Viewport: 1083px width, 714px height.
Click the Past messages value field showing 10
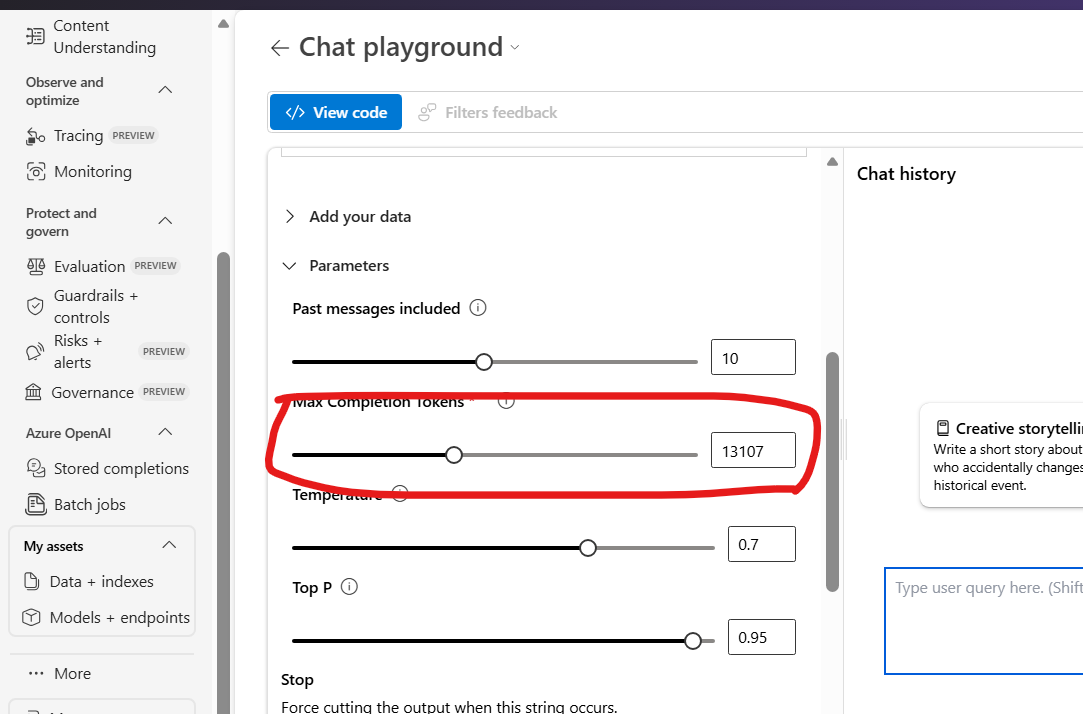753,357
